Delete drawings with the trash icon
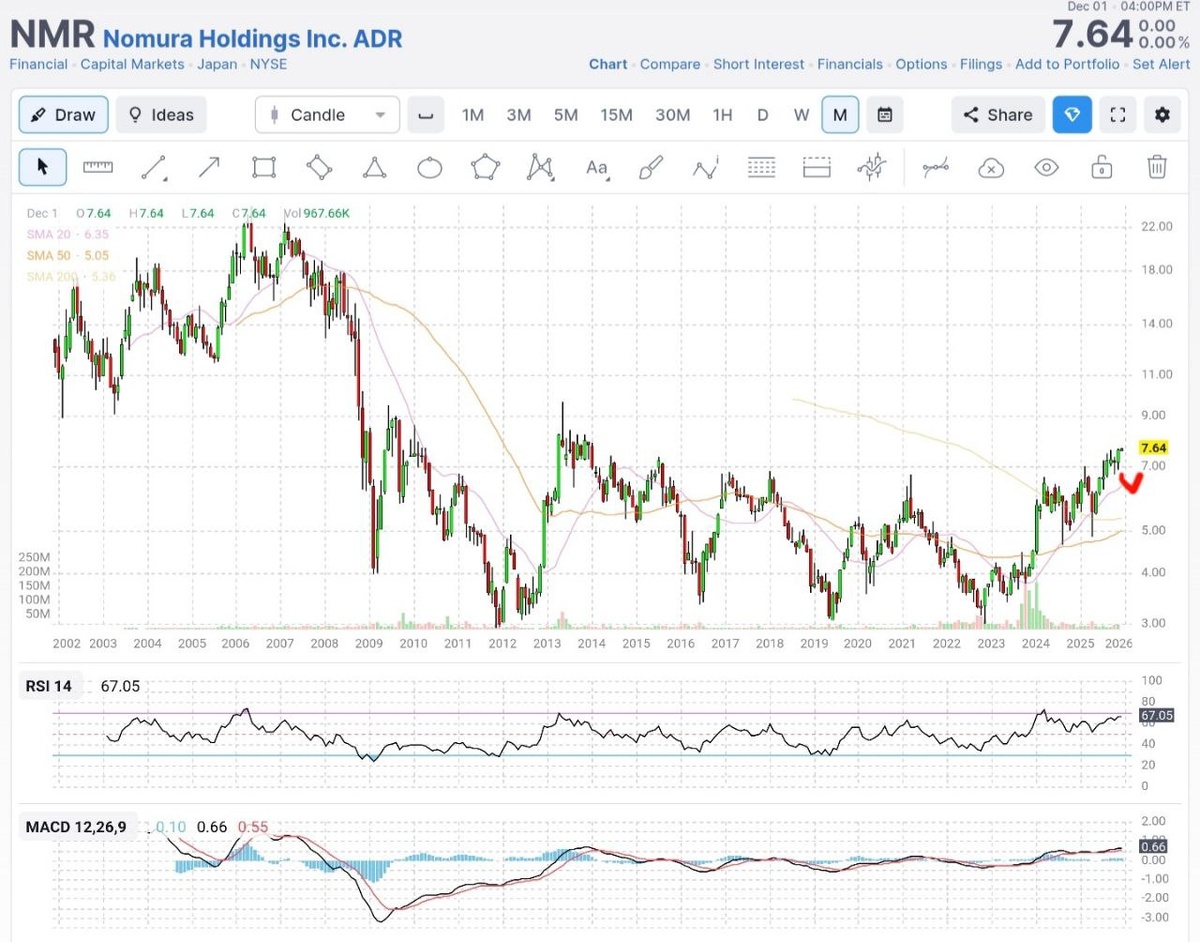Image resolution: width=1200 pixels, height=942 pixels. click(x=1157, y=167)
